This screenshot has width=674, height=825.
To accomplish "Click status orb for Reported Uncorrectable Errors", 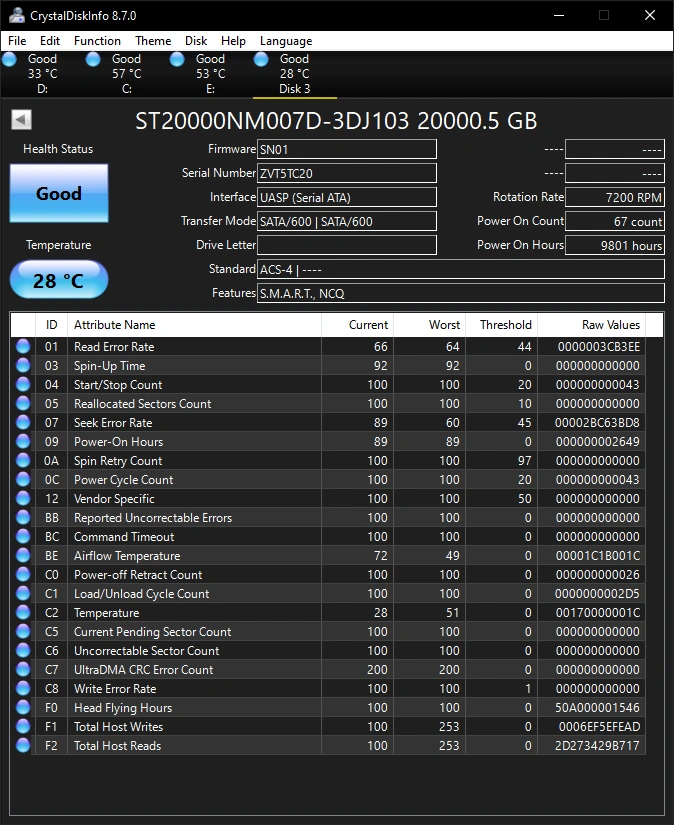I will 23,517.
